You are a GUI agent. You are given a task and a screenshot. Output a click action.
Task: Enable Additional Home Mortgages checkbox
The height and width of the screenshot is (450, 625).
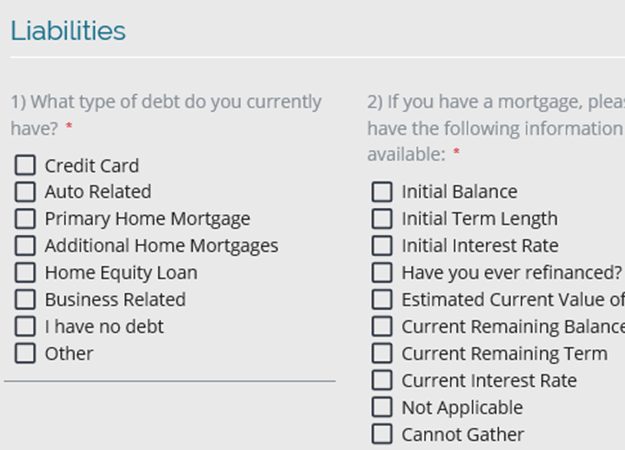25,246
